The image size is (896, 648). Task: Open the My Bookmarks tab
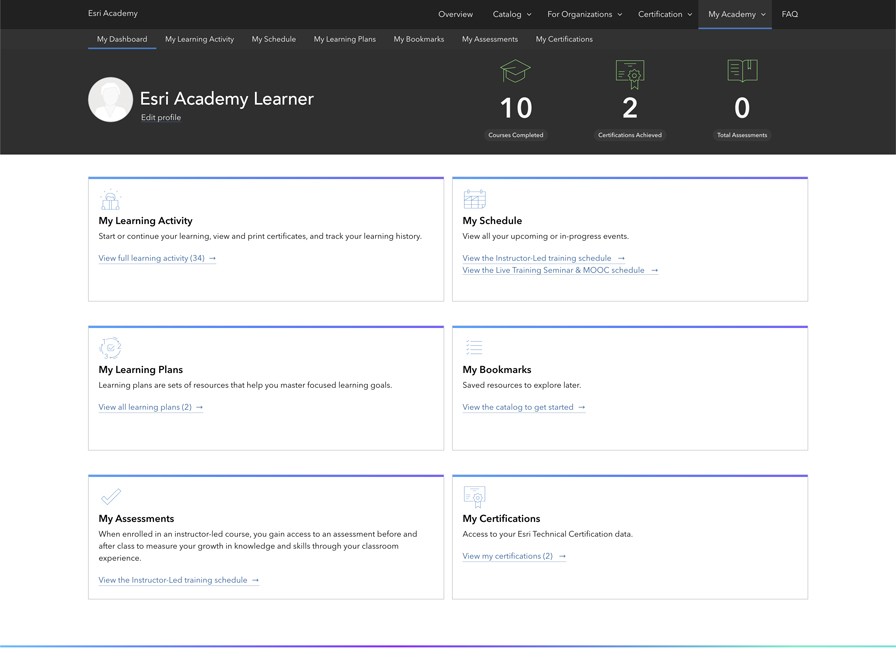419,39
